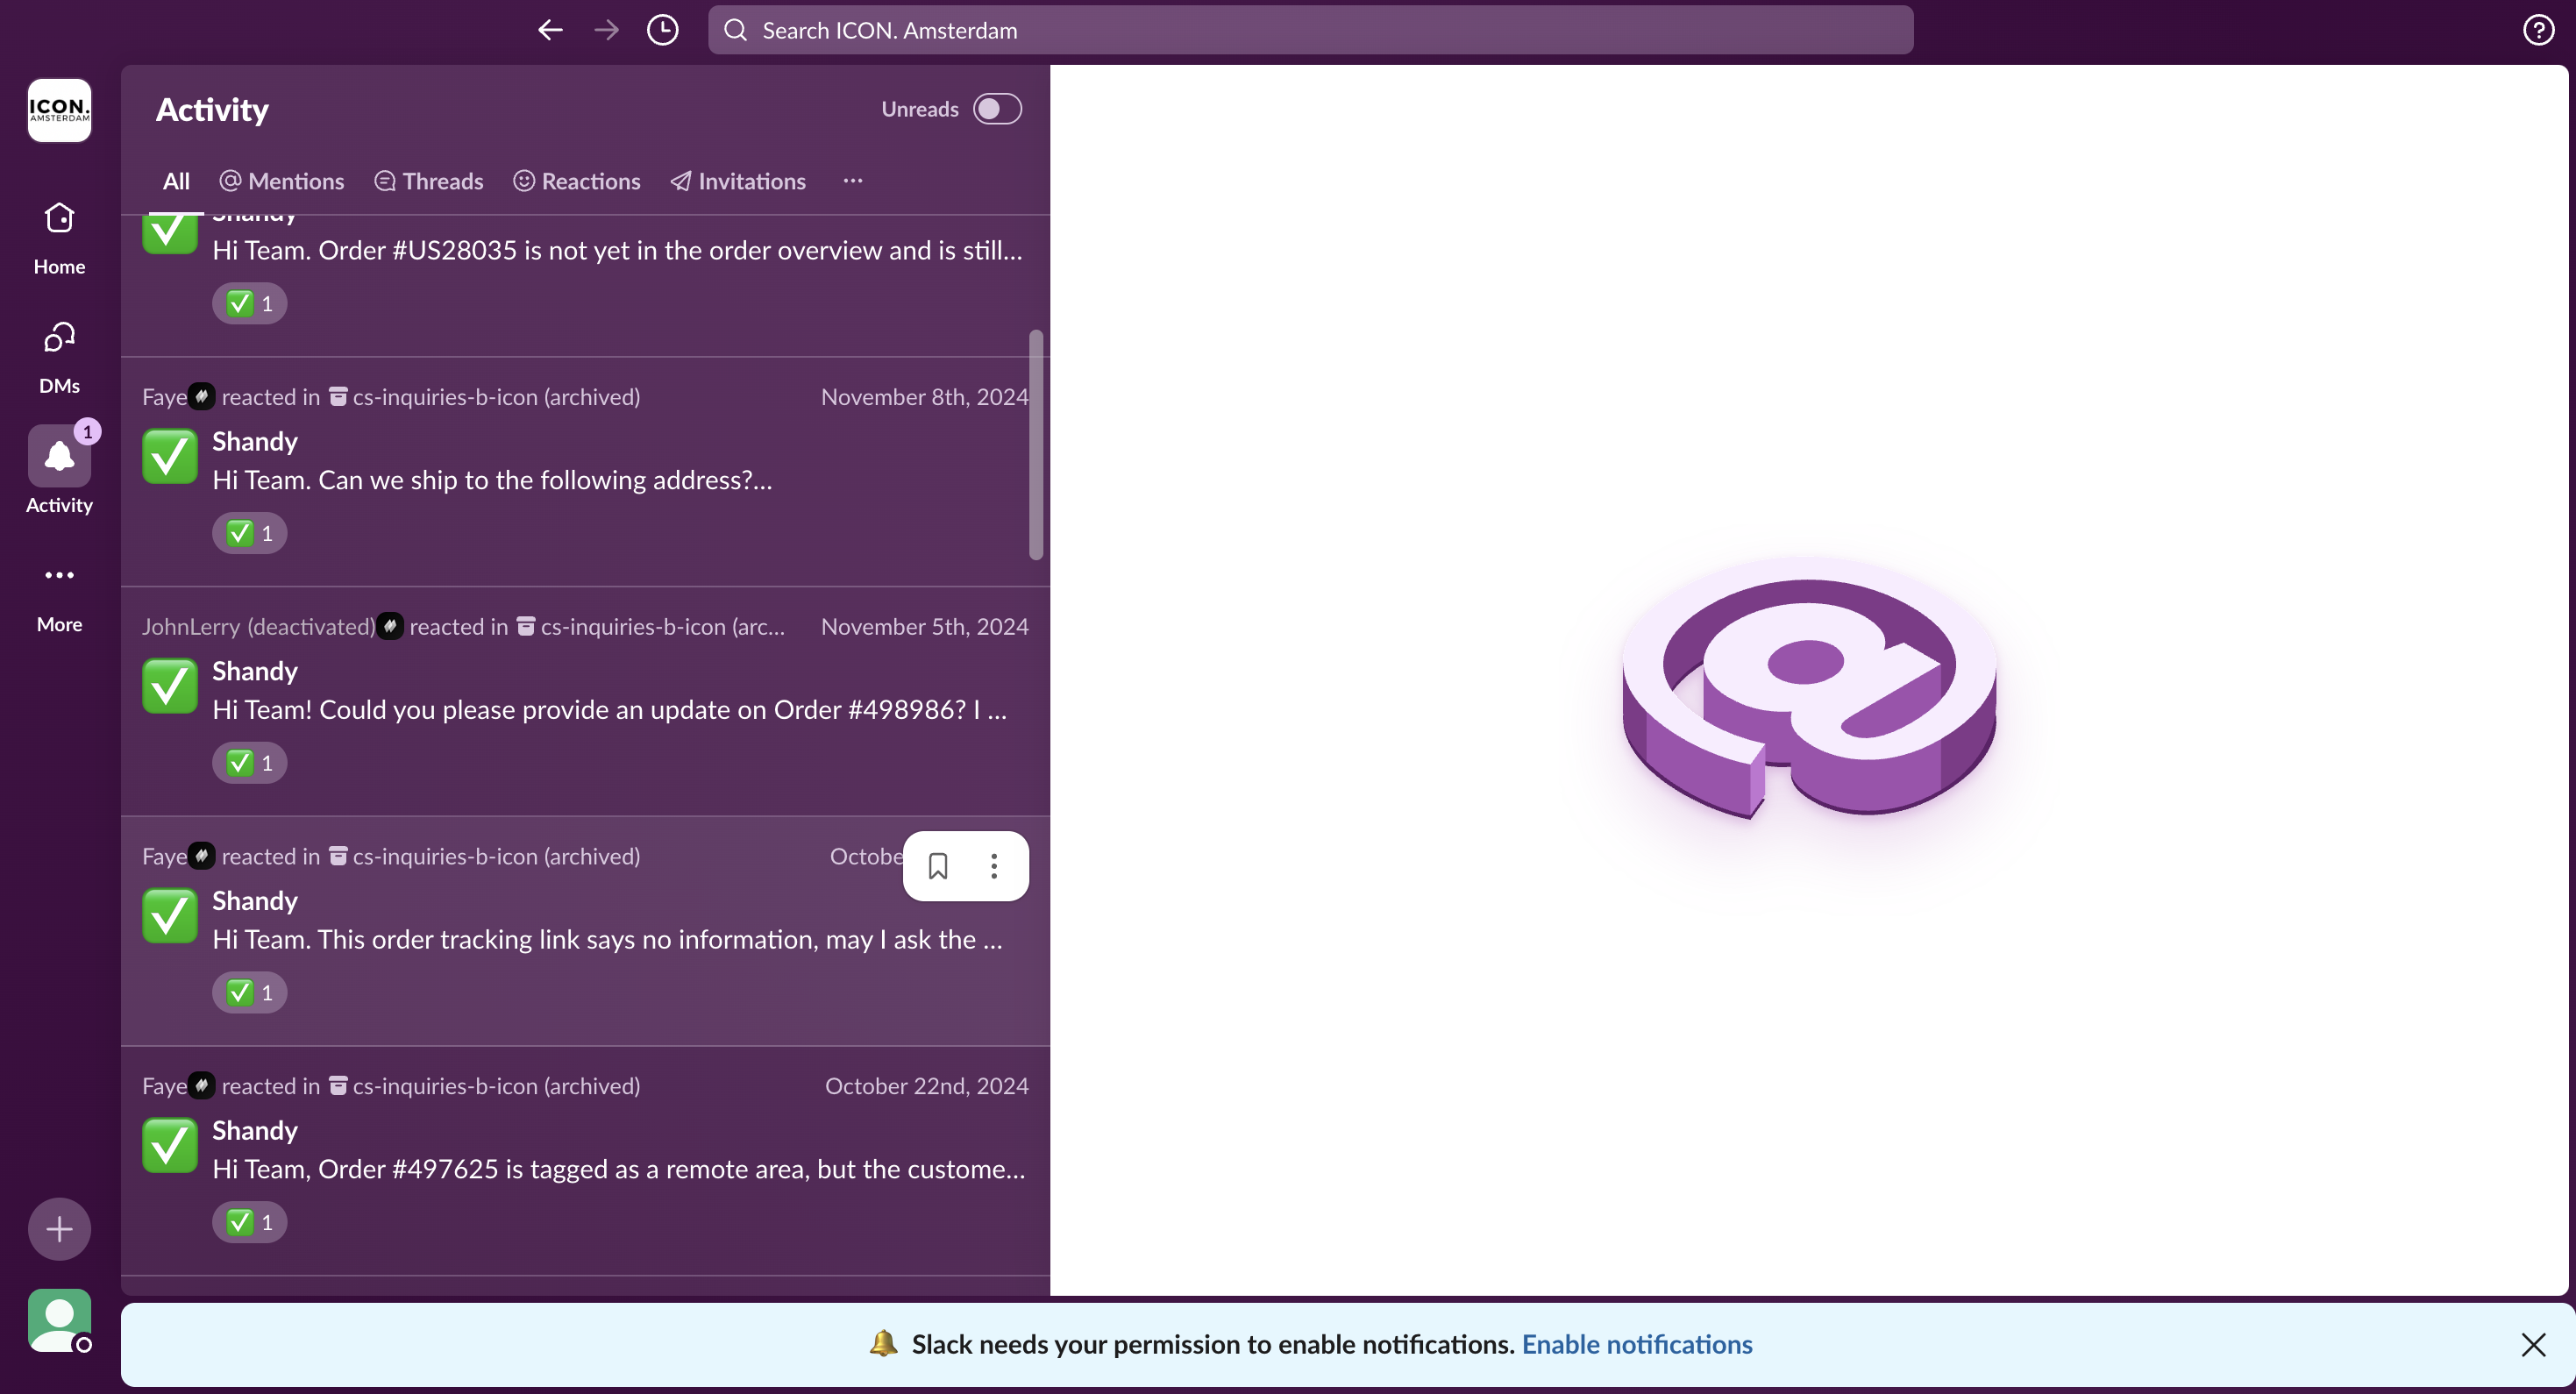2576x1394 pixels.
Task: Open the history clock icon
Action: point(662,30)
